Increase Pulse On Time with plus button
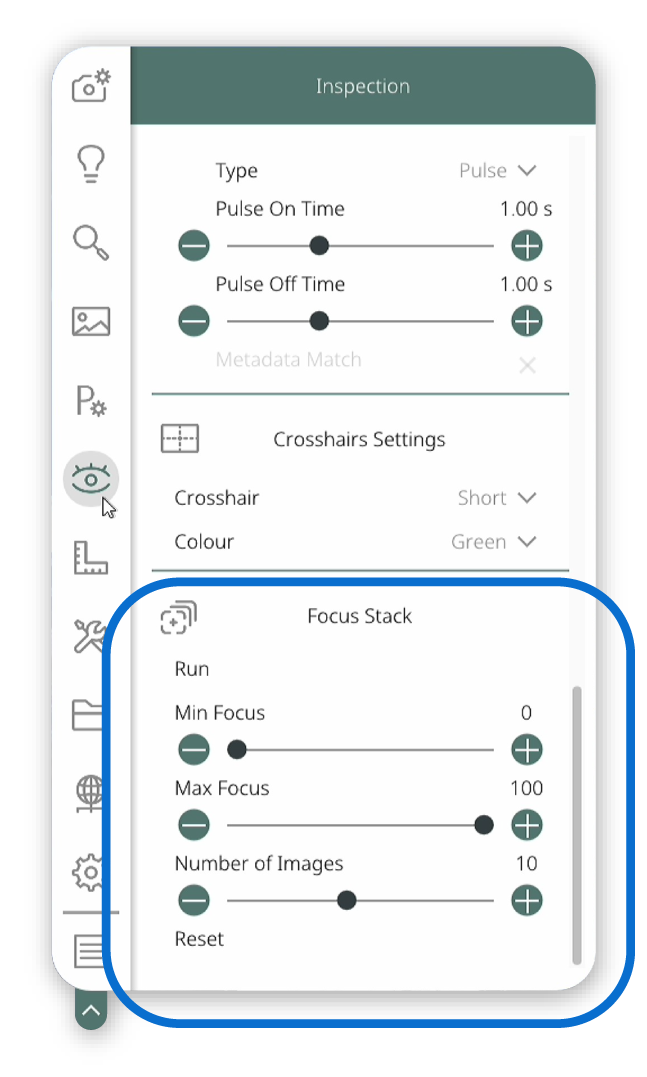This screenshot has width=647, height=1077. (527, 246)
